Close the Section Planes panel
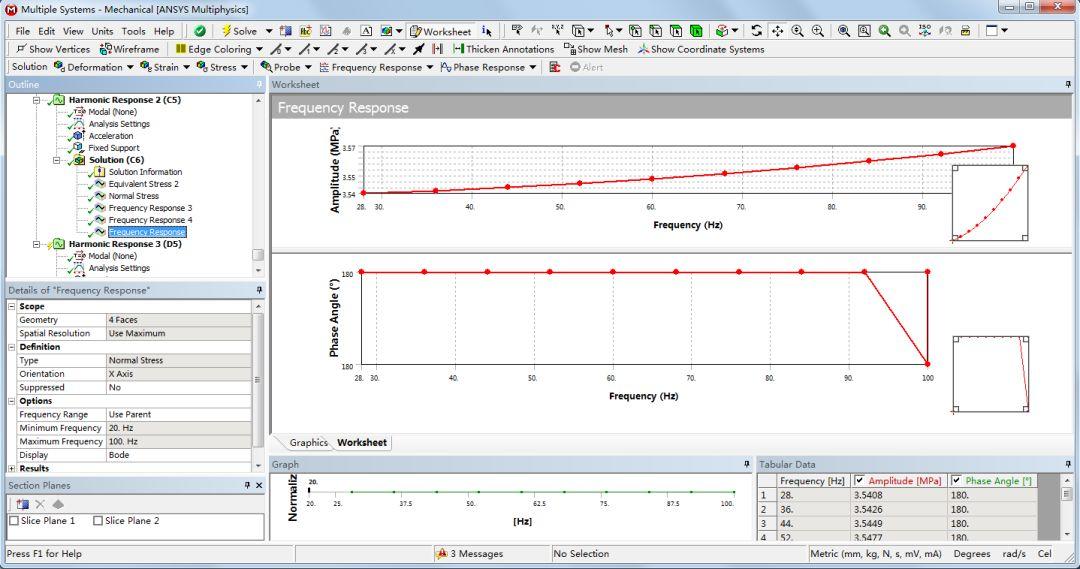The image size is (1080, 569). tap(259, 485)
